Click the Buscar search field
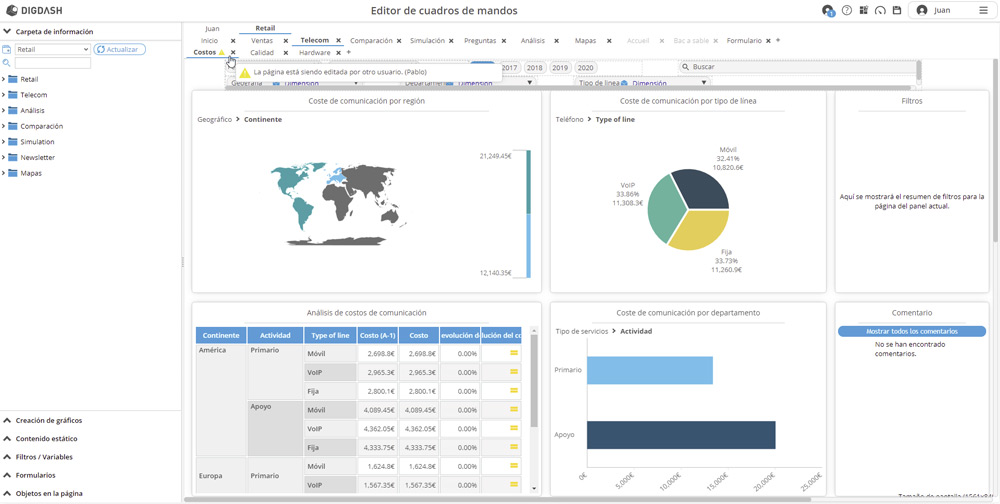Screen dimensions: 1000x504 pyautogui.click(x=797, y=67)
